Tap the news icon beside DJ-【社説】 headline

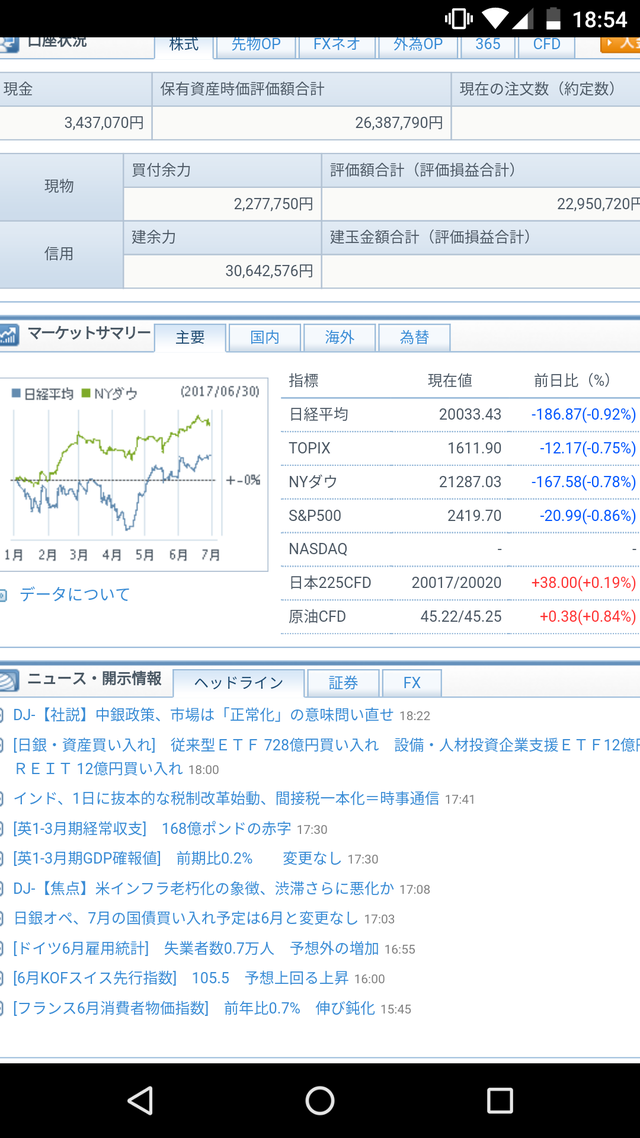2,716
